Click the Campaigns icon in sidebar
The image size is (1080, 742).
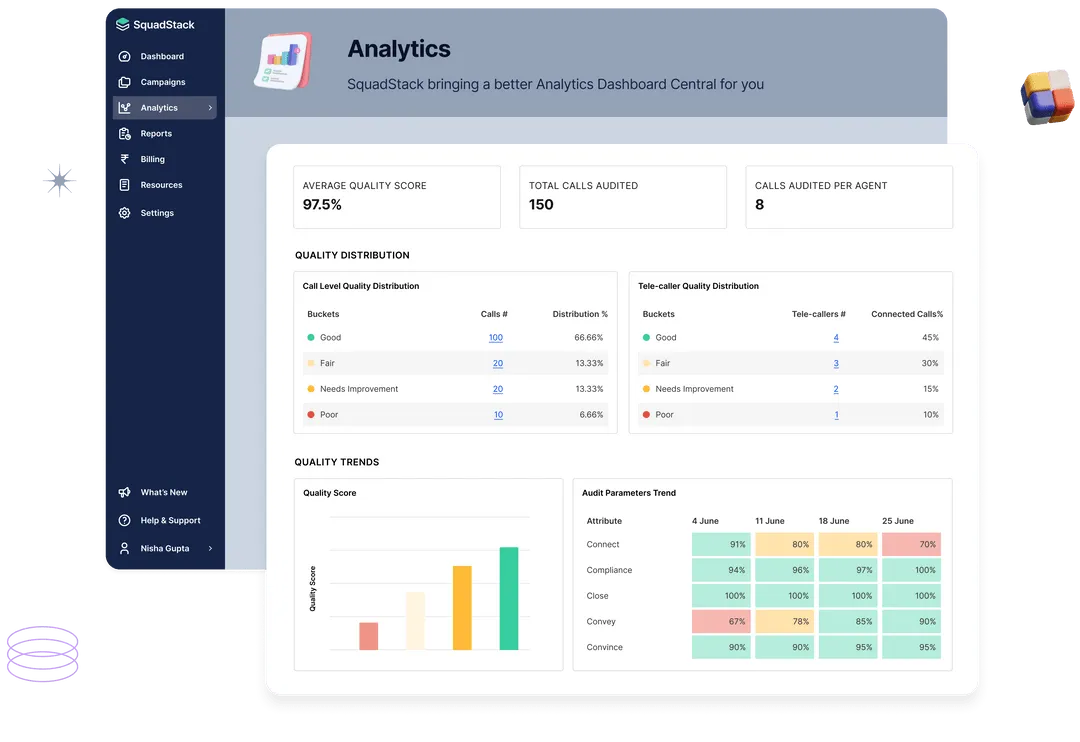[x=125, y=82]
